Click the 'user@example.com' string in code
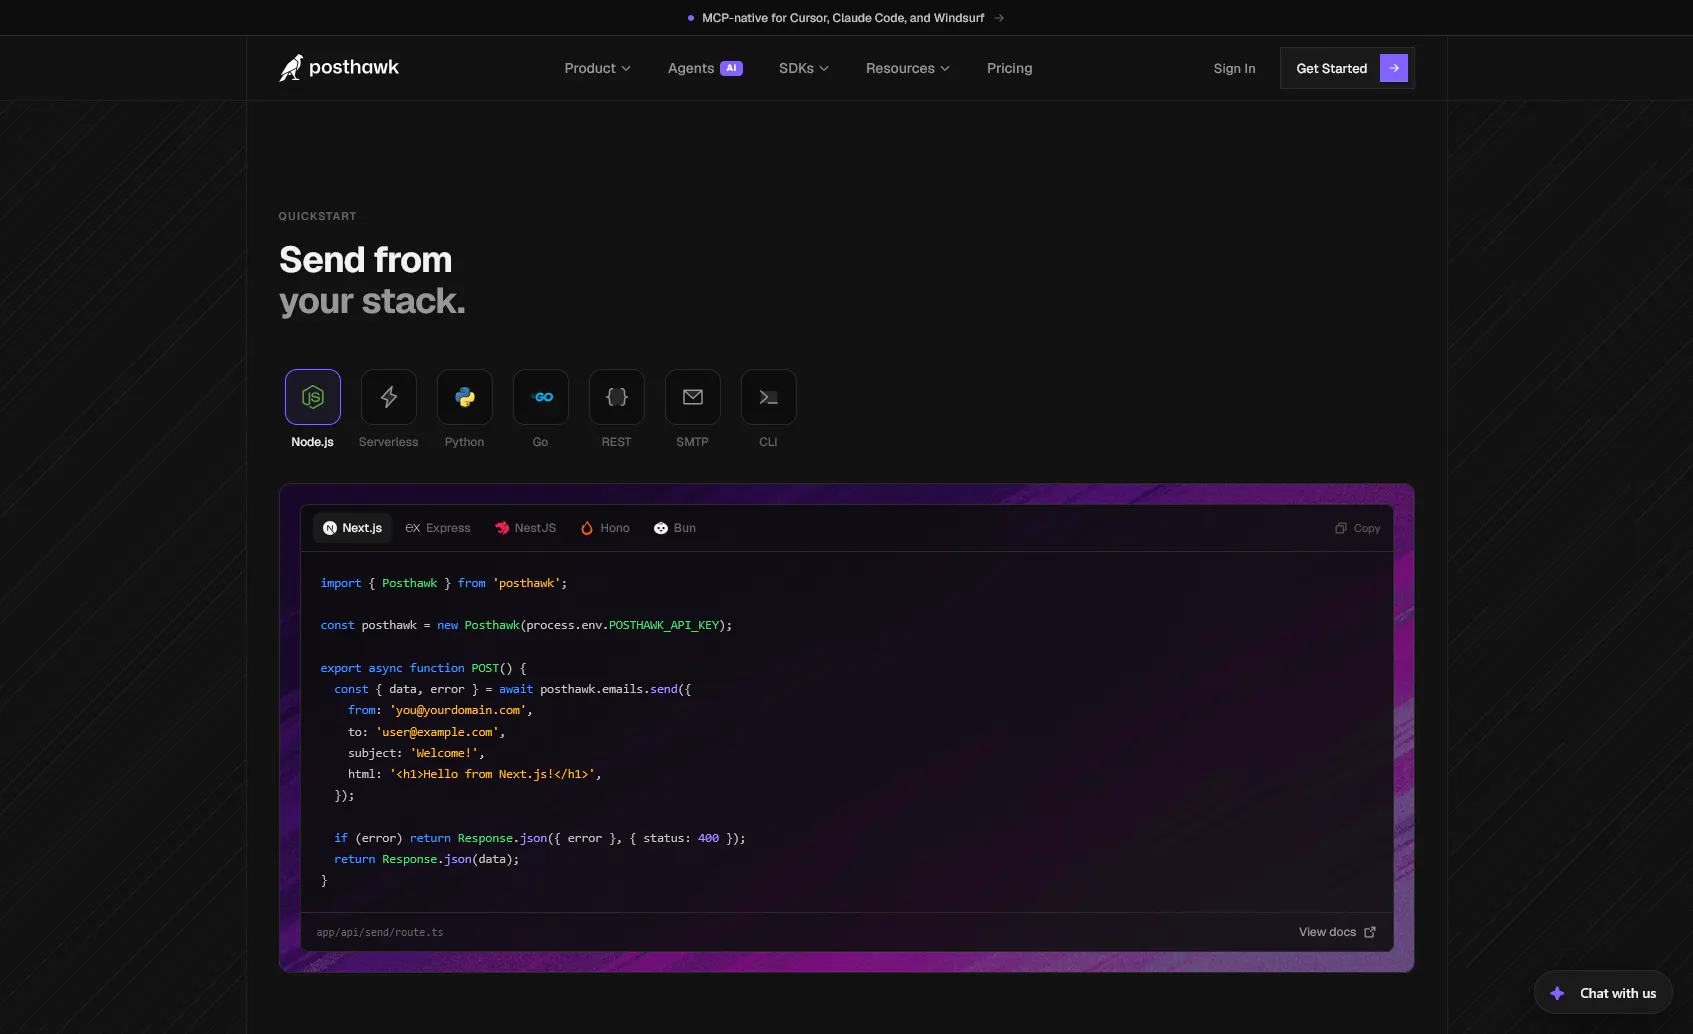1693x1034 pixels. tap(437, 732)
